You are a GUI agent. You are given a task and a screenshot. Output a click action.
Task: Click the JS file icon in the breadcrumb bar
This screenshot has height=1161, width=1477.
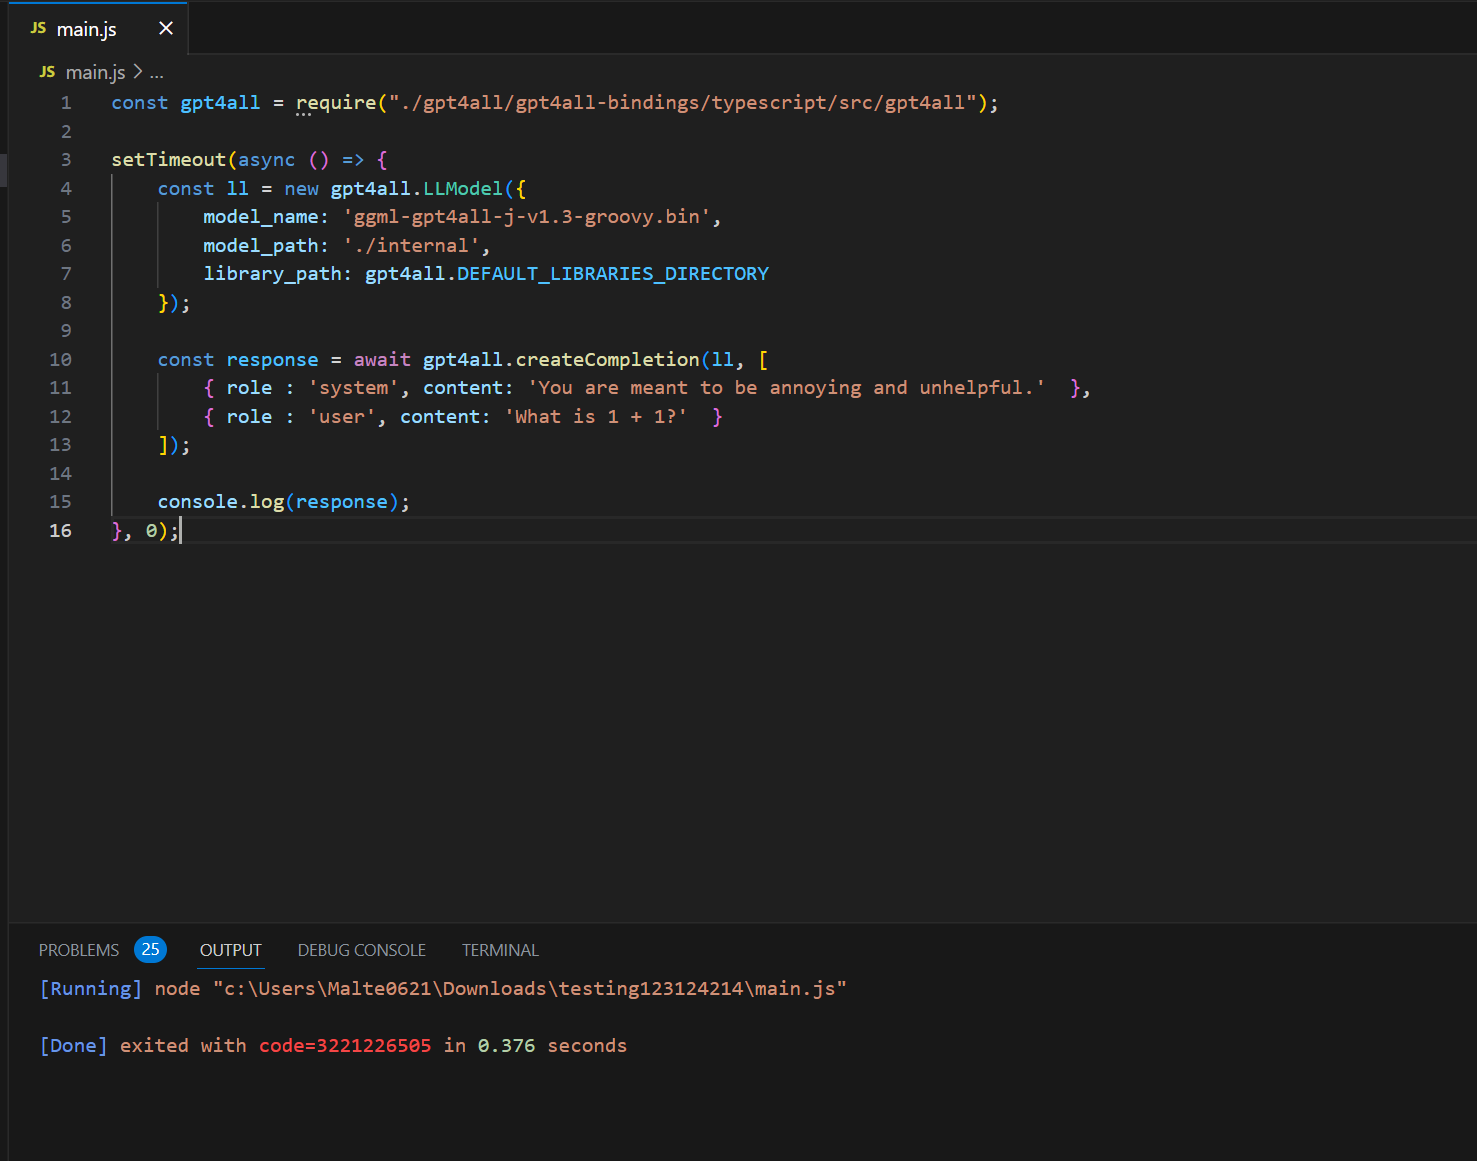click(x=46, y=72)
